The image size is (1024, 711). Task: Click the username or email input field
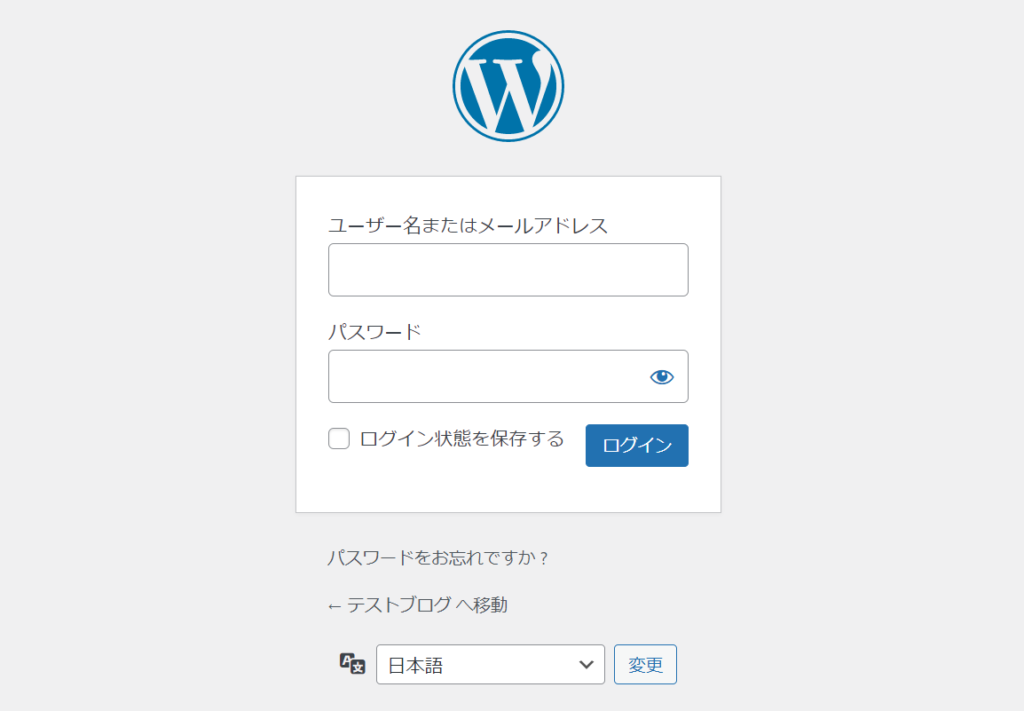508,269
